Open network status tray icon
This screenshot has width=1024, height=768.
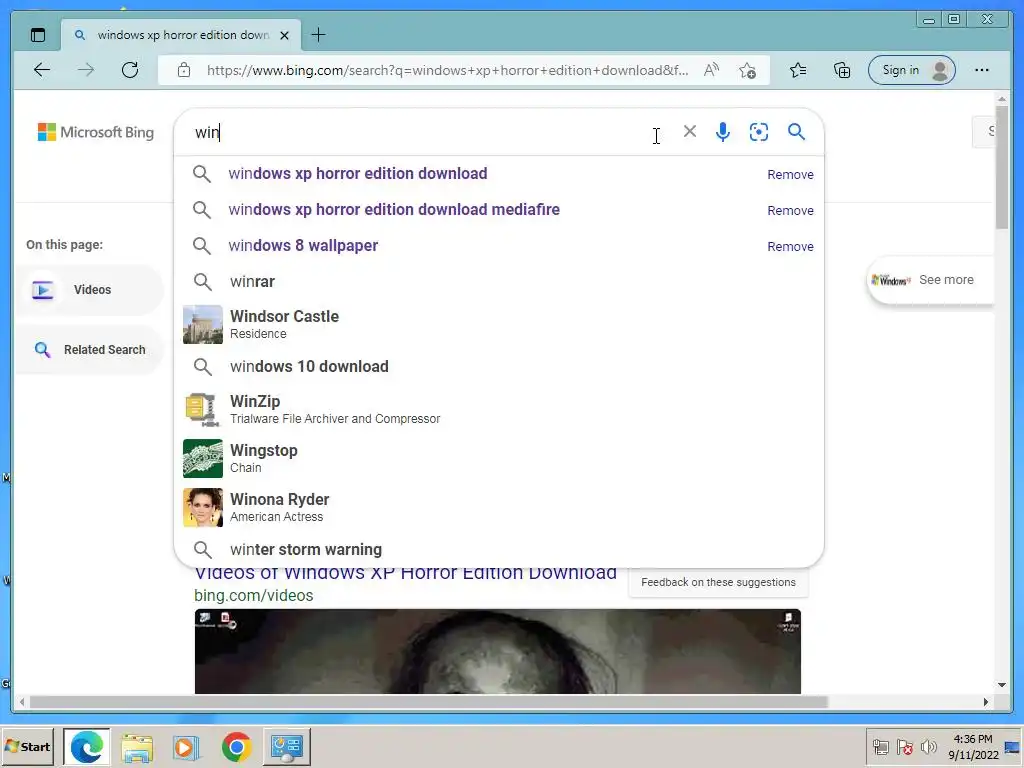tap(881, 746)
